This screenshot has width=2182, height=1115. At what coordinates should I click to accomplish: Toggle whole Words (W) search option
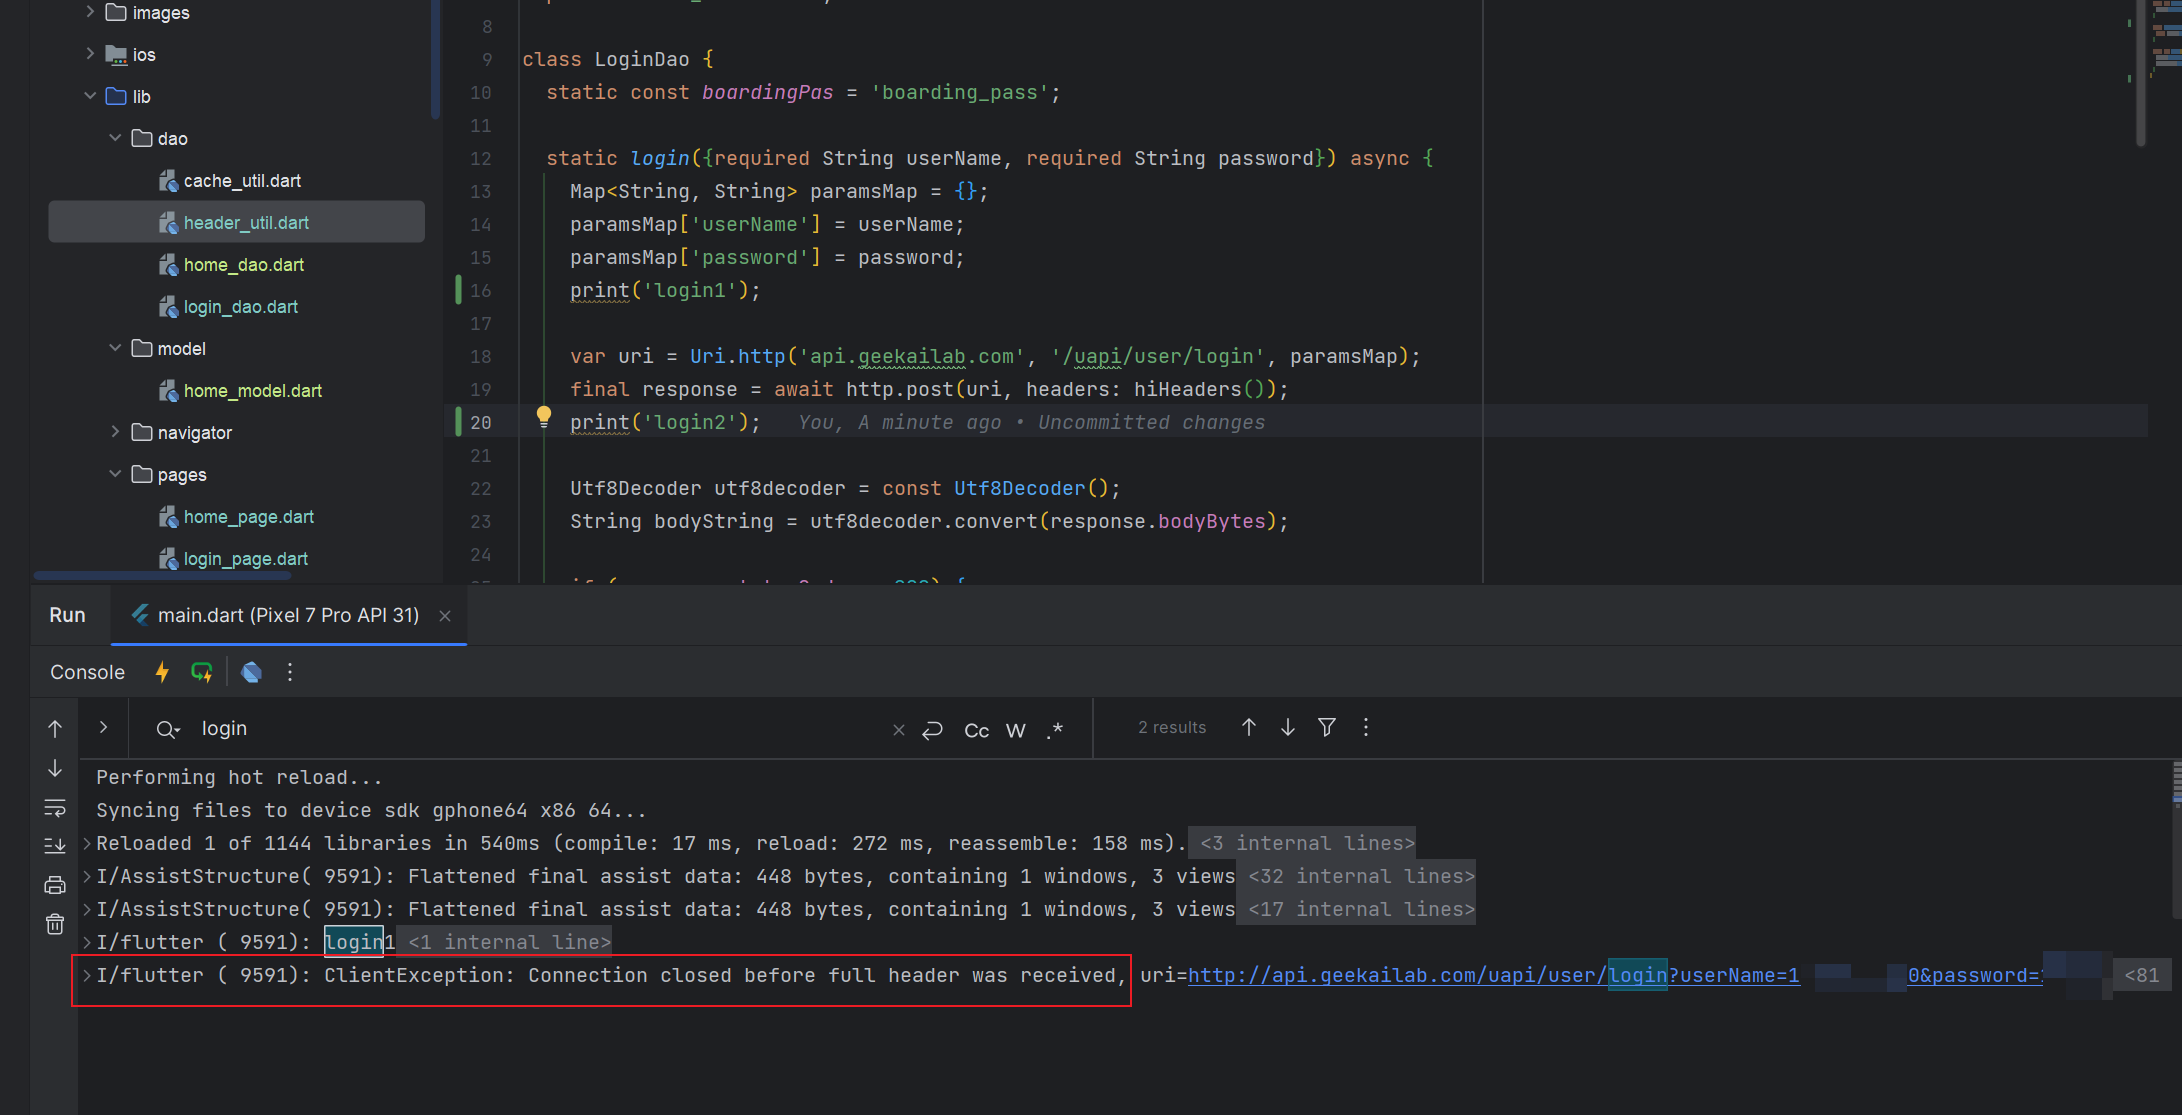[x=1015, y=730]
